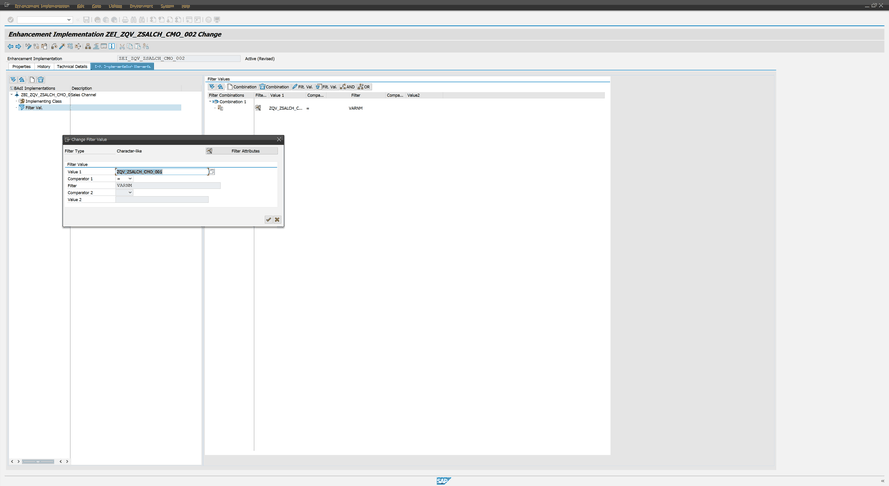Select the Combination 1 row

click(233, 102)
